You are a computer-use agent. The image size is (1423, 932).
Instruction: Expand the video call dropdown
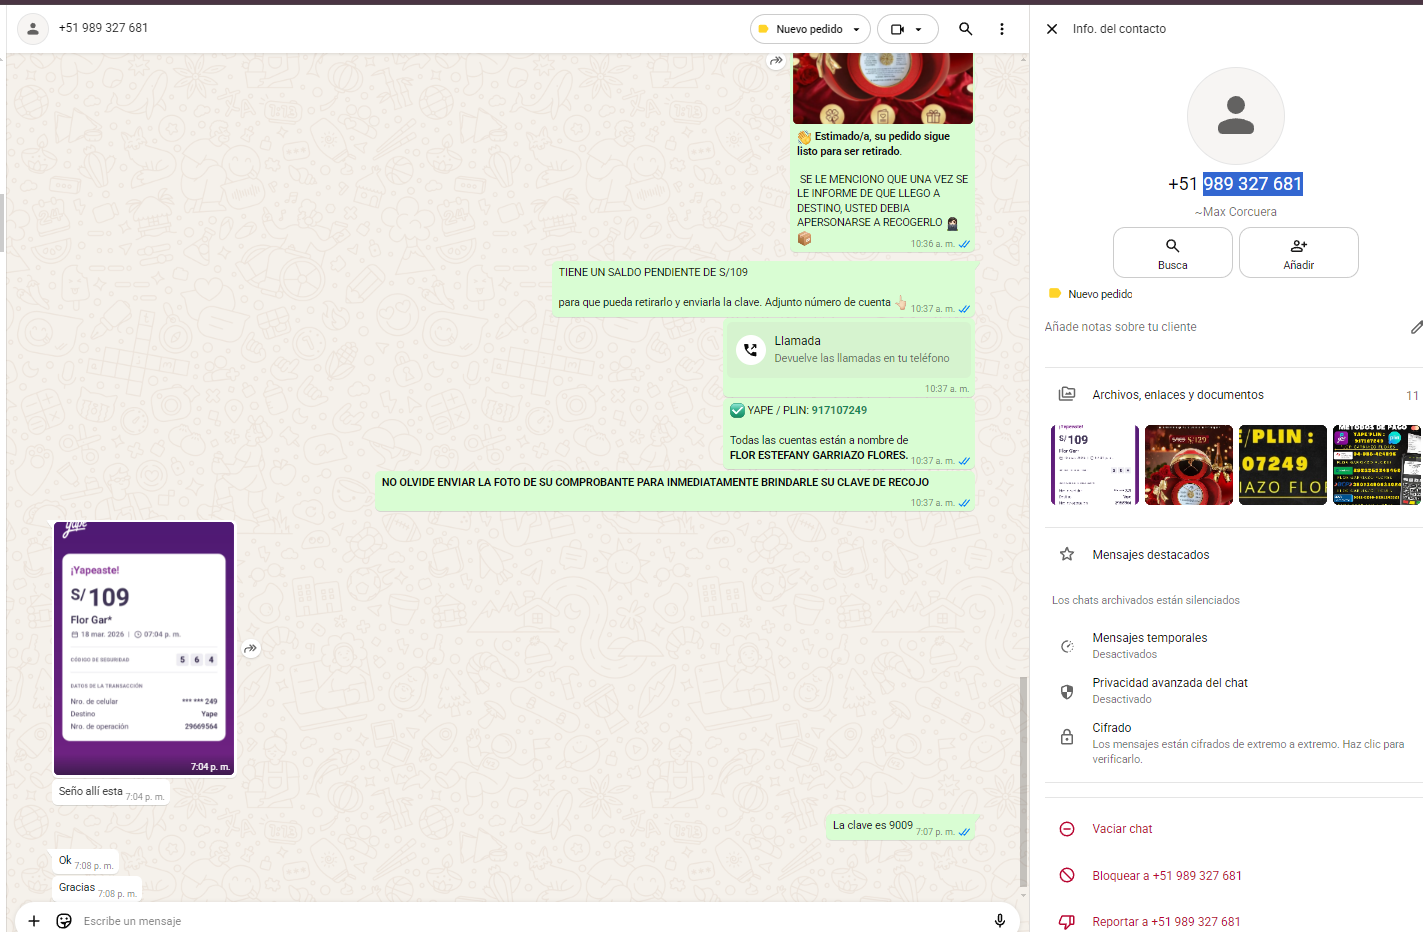click(x=908, y=29)
